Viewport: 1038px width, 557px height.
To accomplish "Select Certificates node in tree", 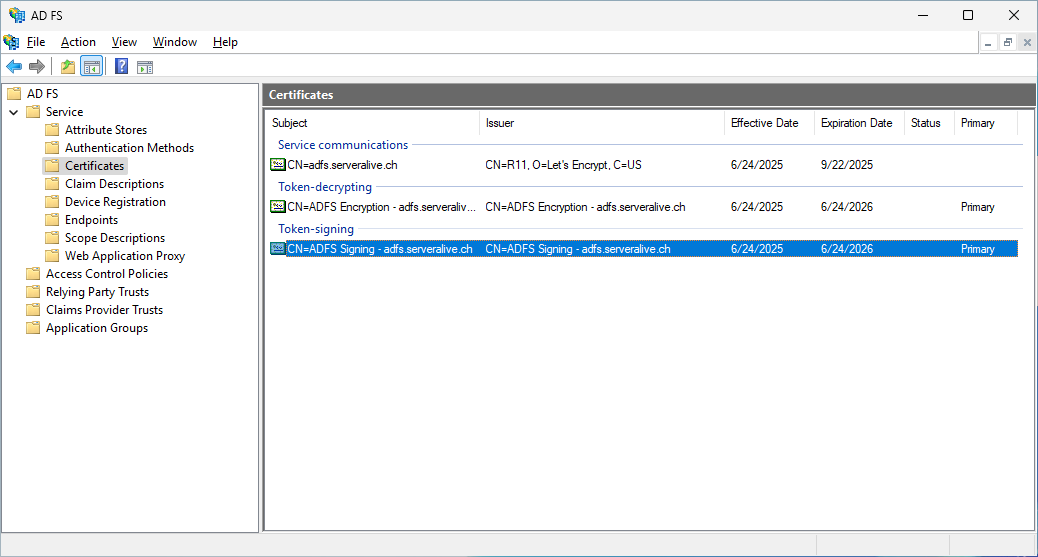I will (x=94, y=166).
